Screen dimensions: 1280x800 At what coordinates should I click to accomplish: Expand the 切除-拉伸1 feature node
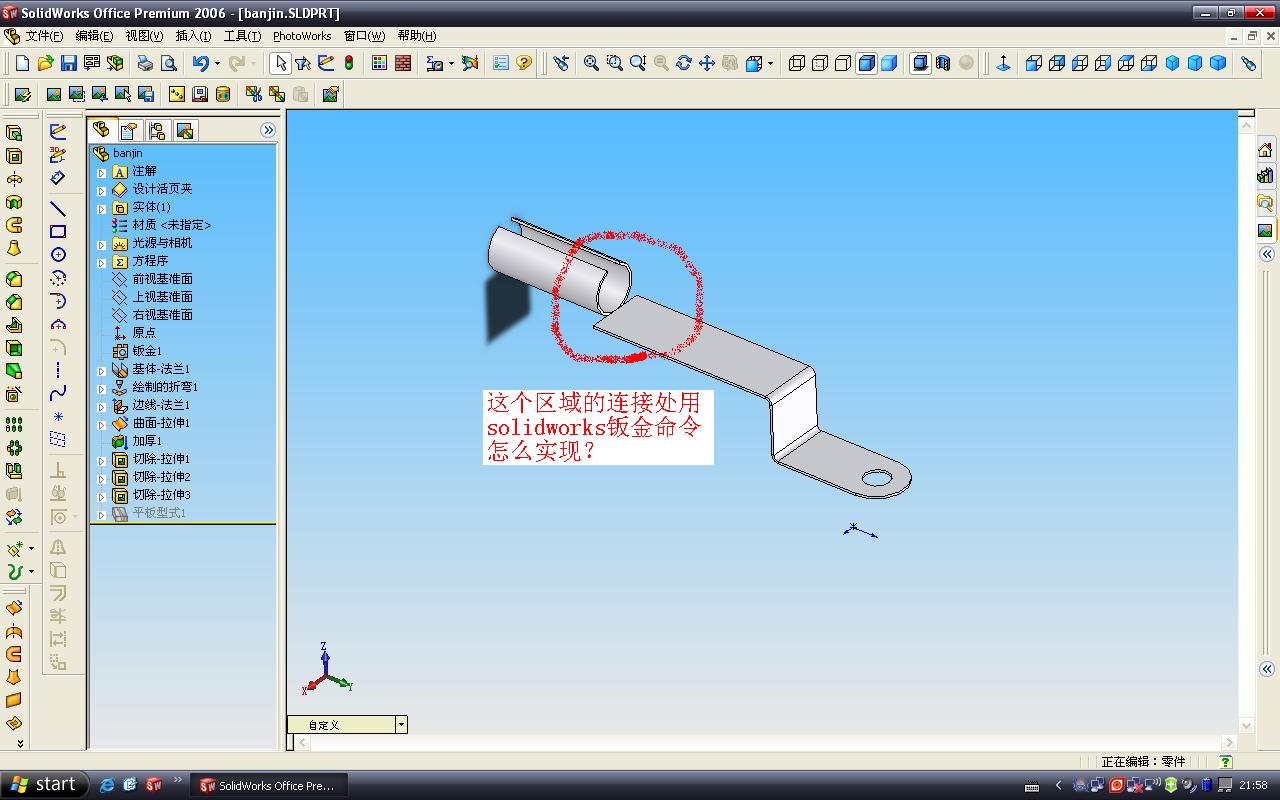(x=101, y=460)
